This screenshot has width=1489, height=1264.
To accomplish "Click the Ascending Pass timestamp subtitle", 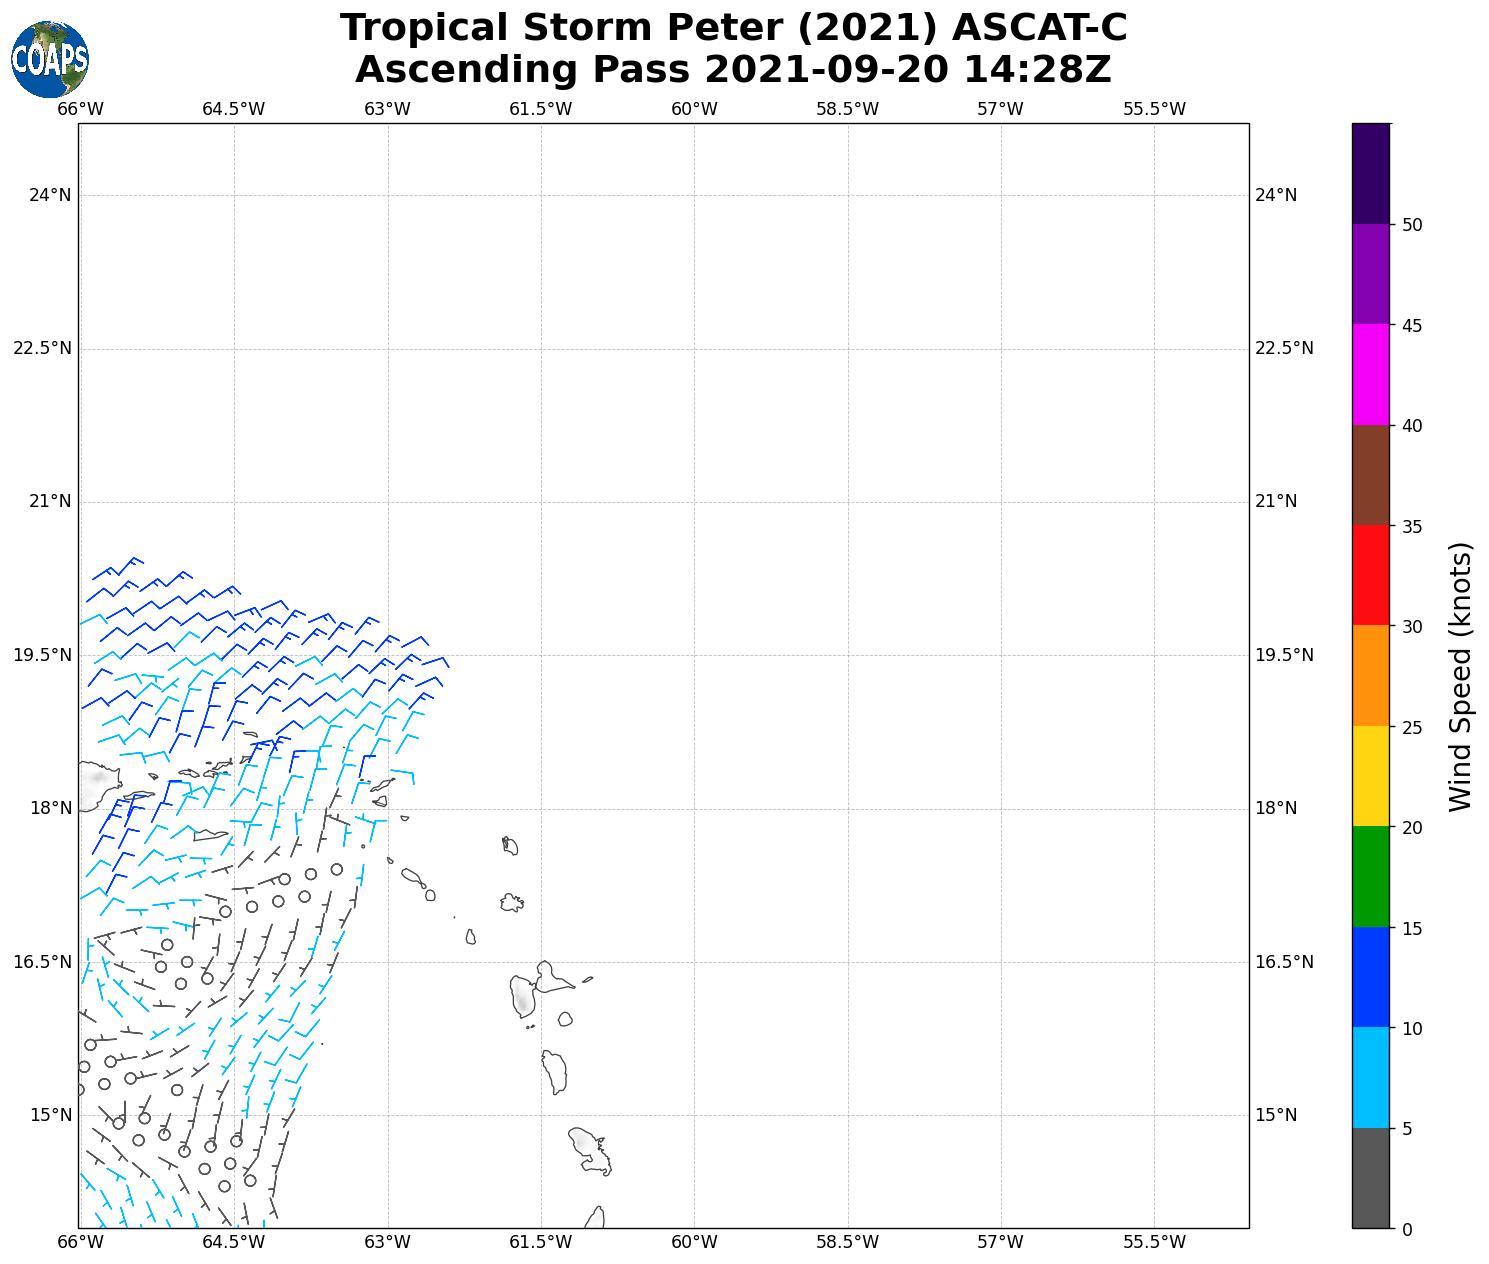I will point(733,70).
